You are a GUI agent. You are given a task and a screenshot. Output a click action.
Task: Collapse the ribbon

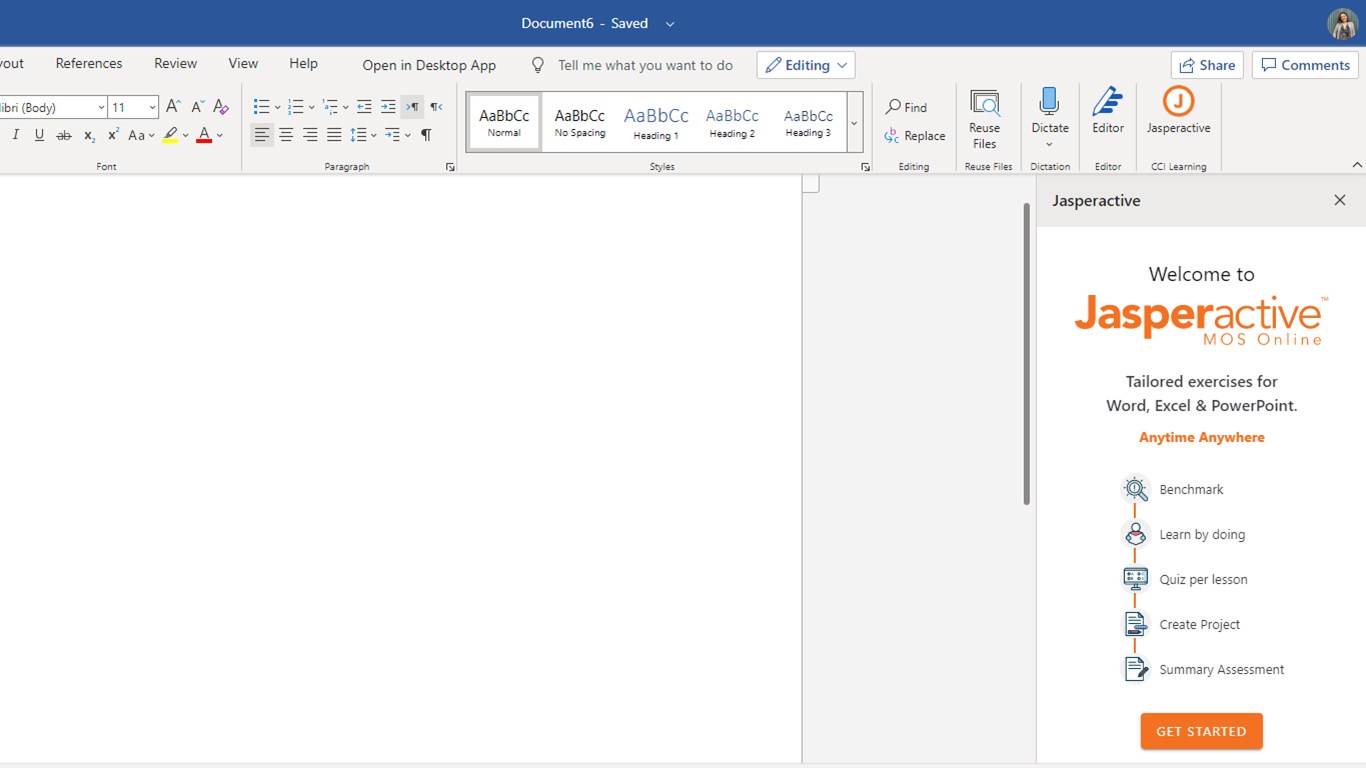point(1357,165)
